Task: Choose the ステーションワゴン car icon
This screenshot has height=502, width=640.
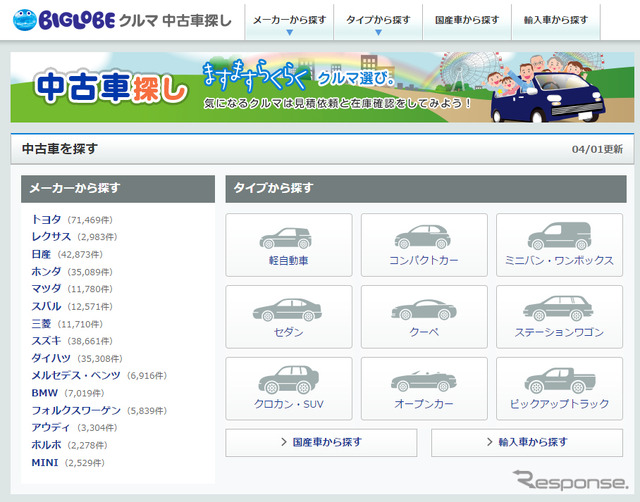Action: point(558,308)
